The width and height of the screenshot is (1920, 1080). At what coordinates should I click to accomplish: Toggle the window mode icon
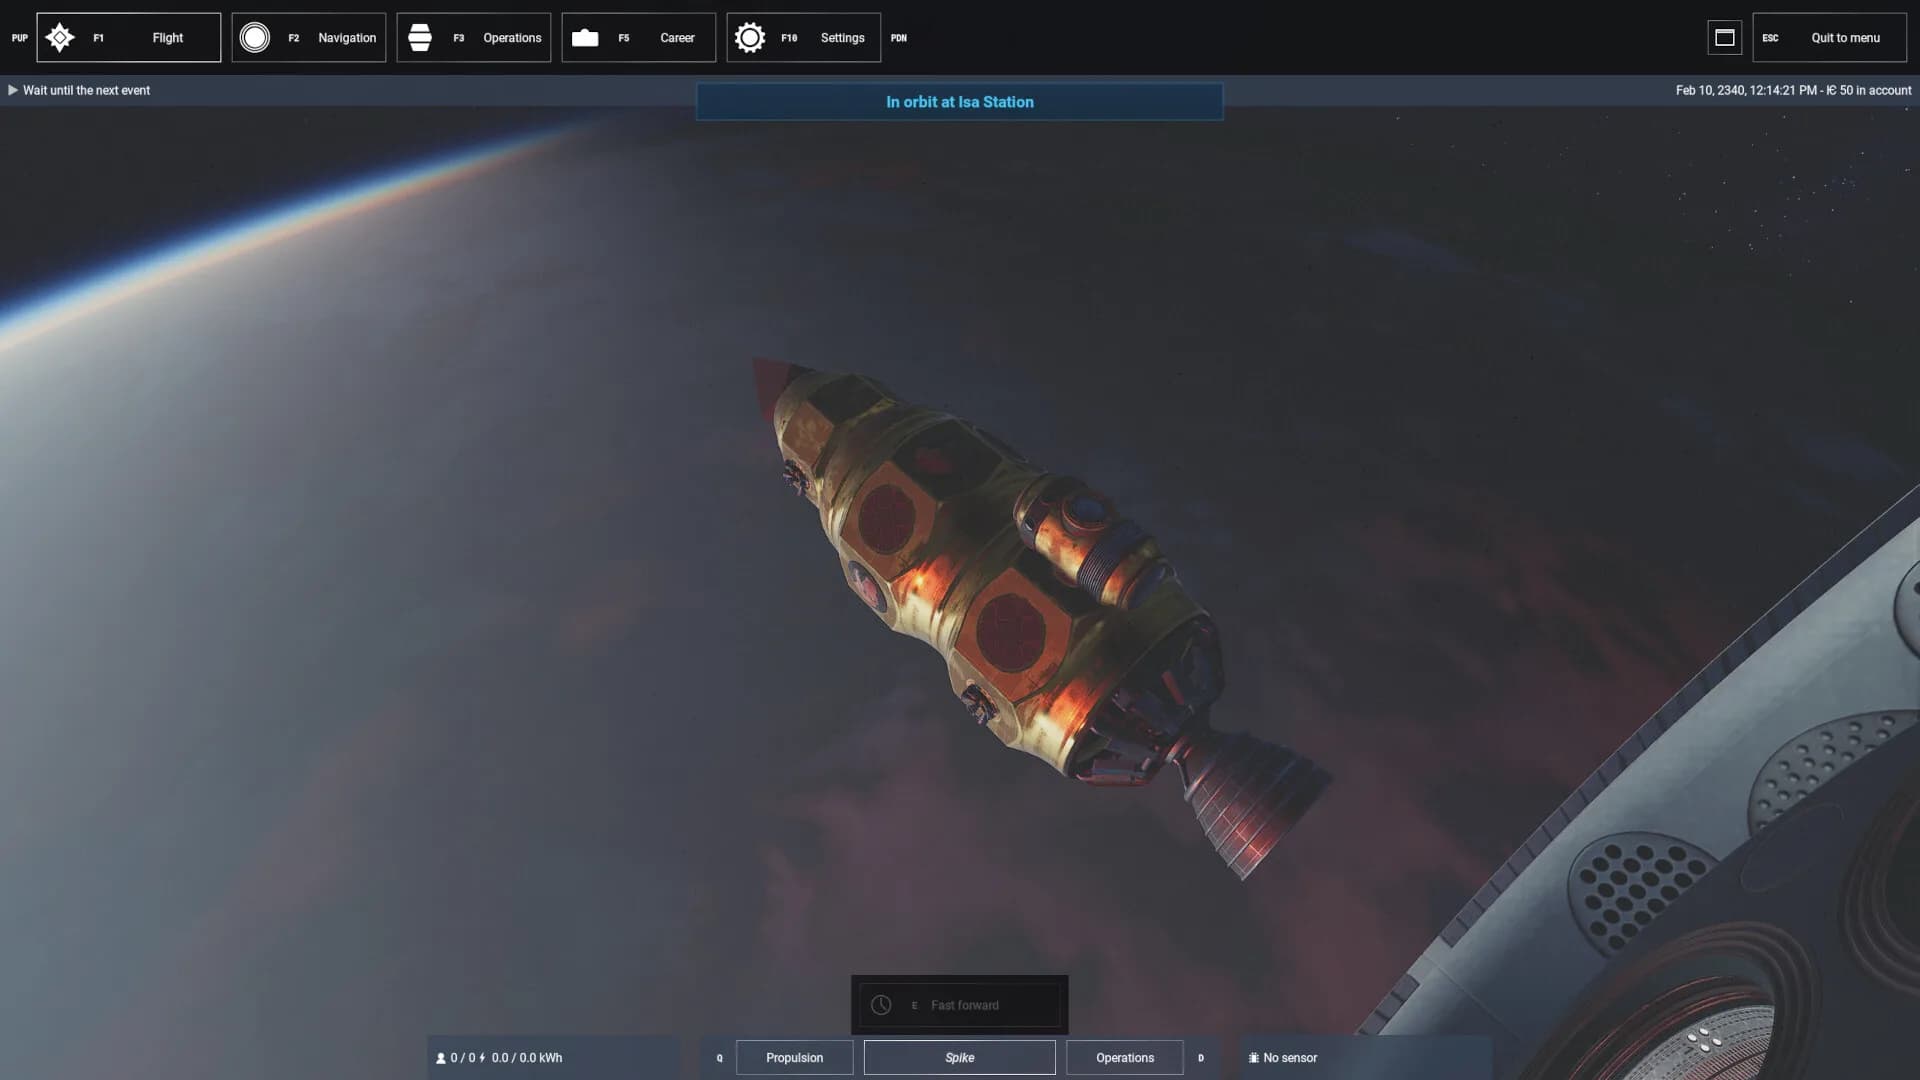click(x=1725, y=38)
